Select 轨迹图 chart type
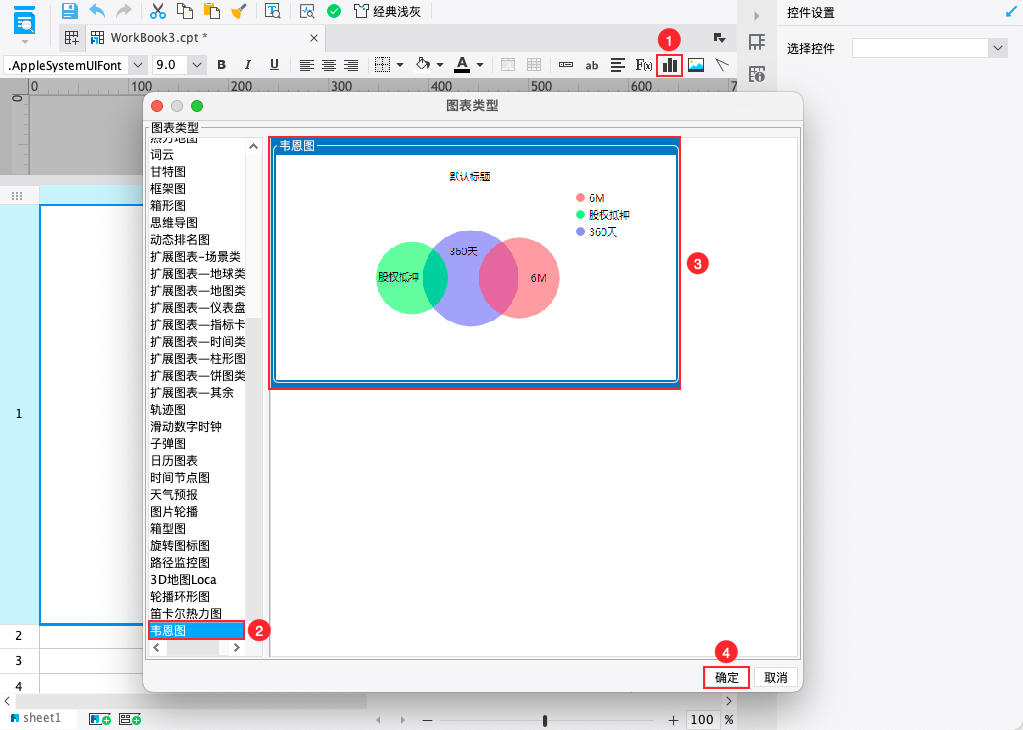Screen dimensions: 1023x730 tap(168, 410)
